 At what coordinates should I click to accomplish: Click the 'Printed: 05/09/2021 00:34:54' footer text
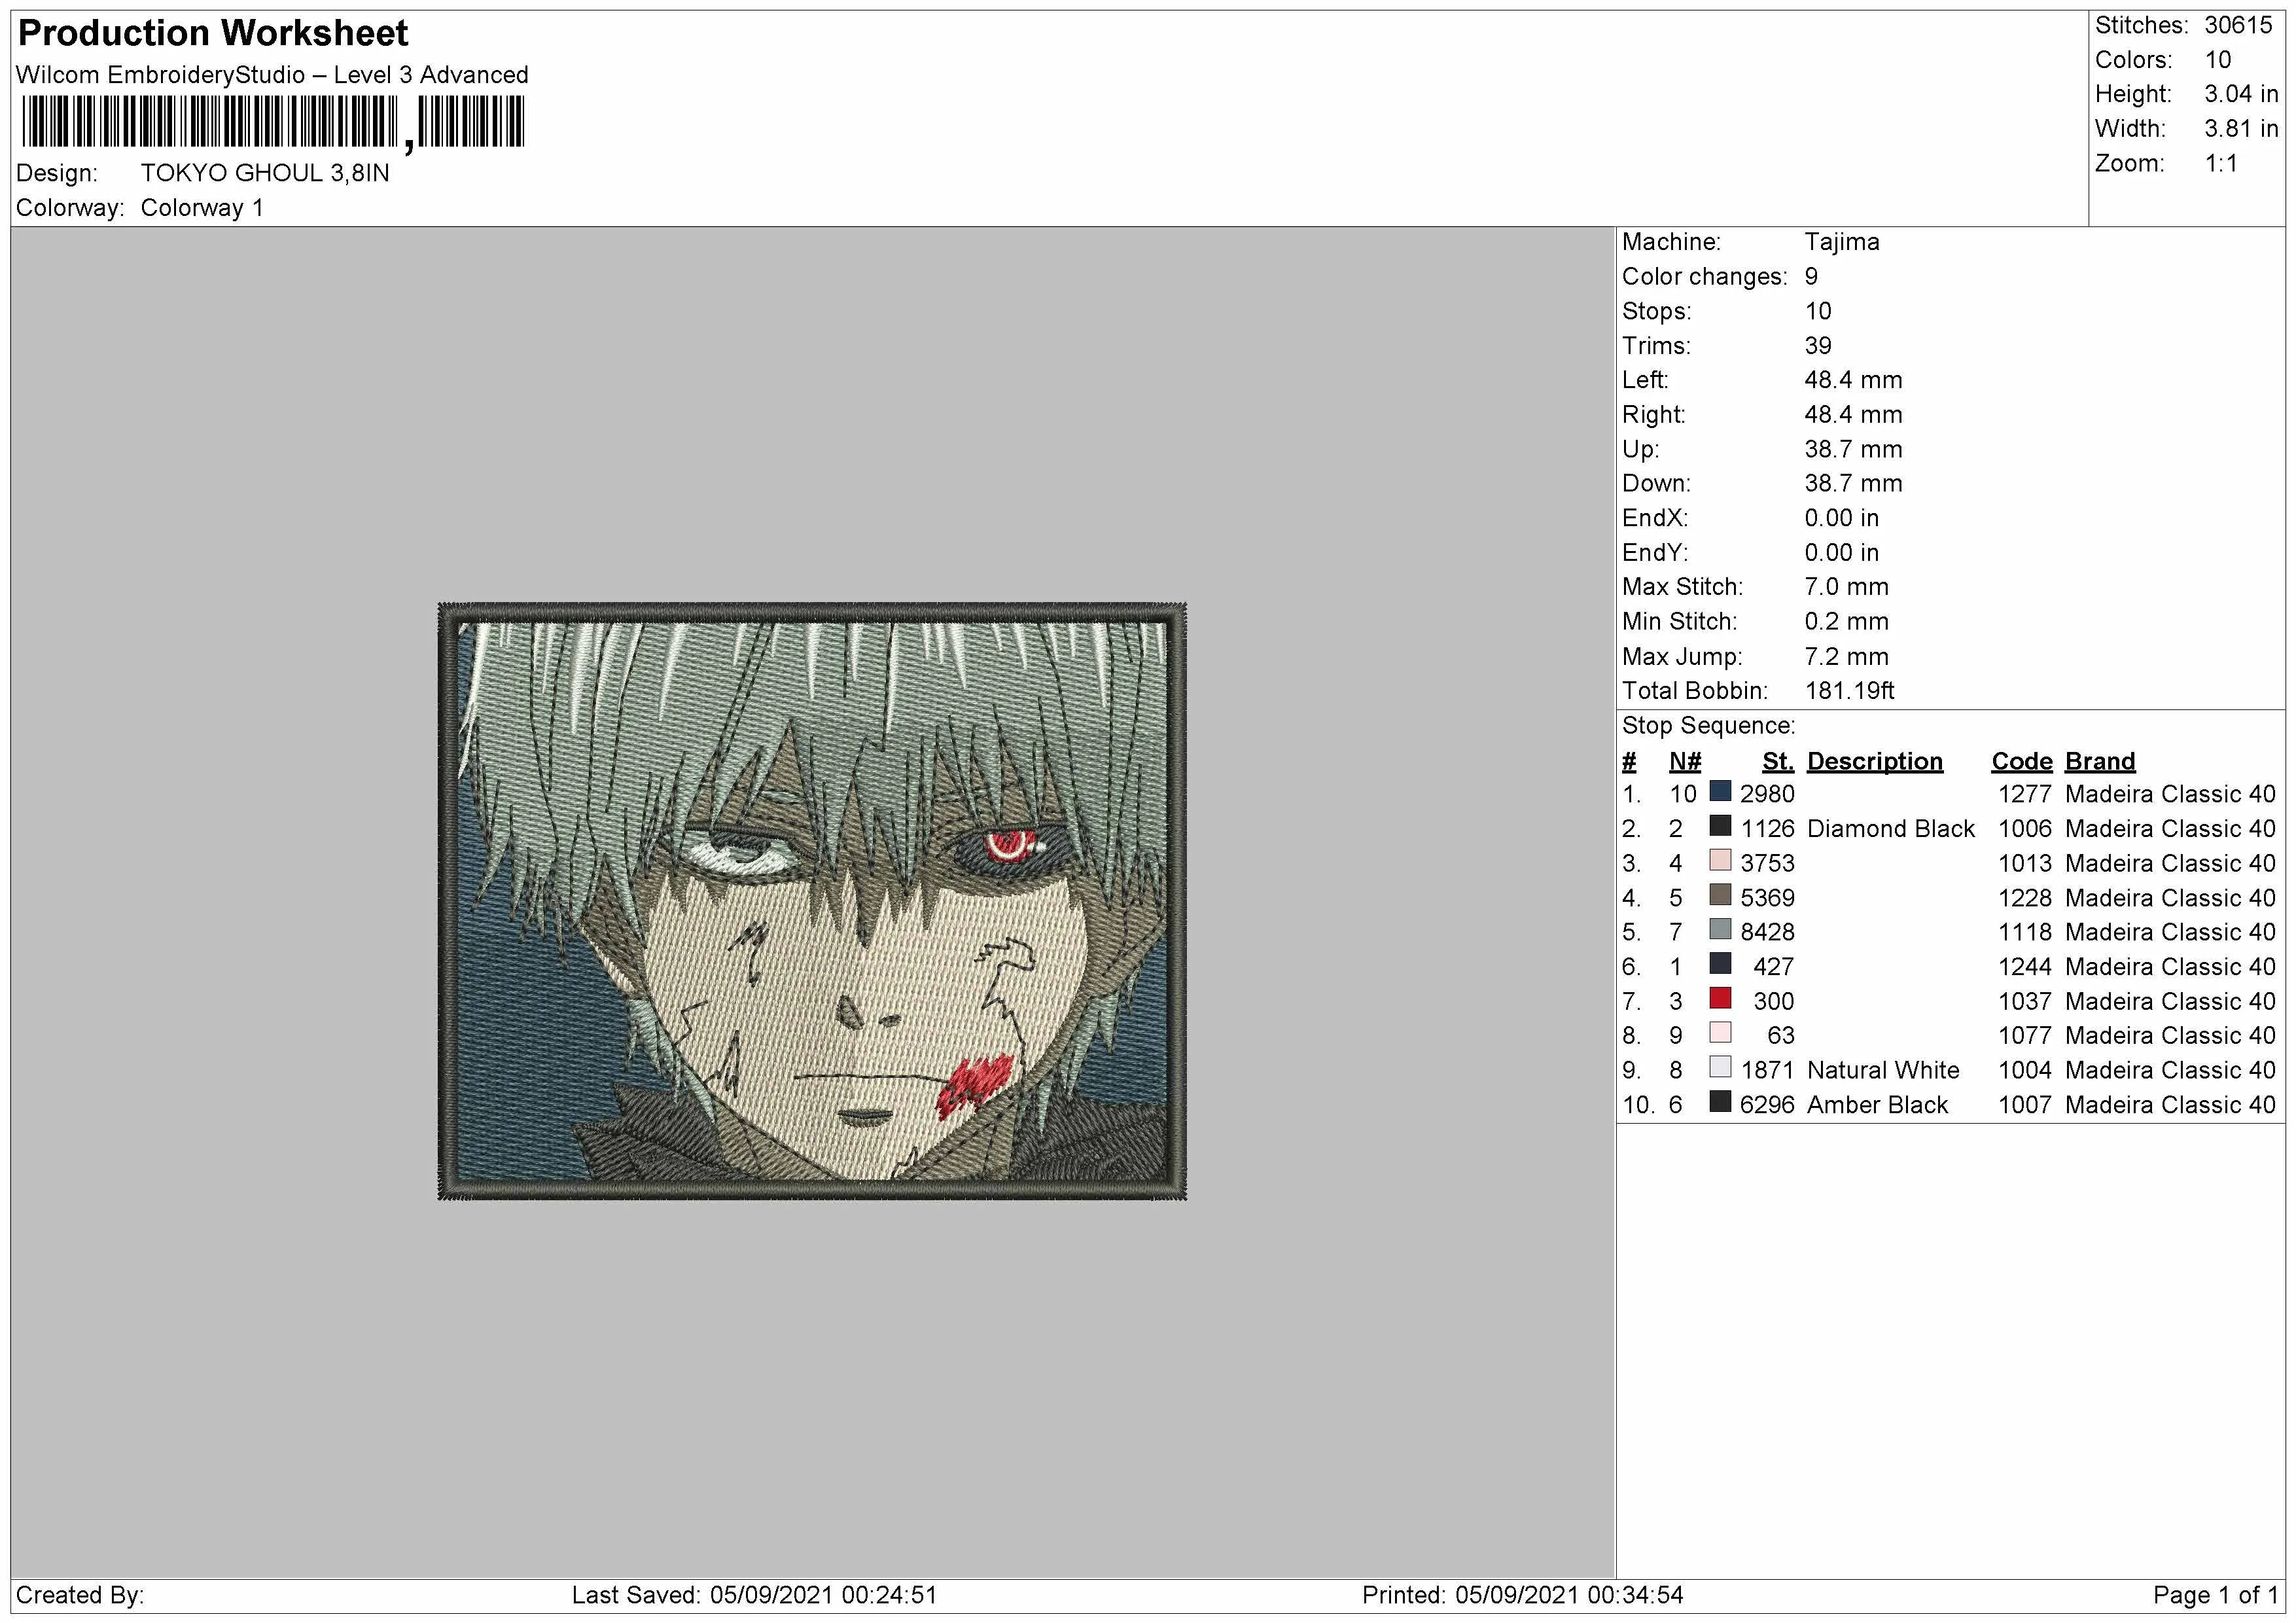pyautogui.click(x=1522, y=1595)
